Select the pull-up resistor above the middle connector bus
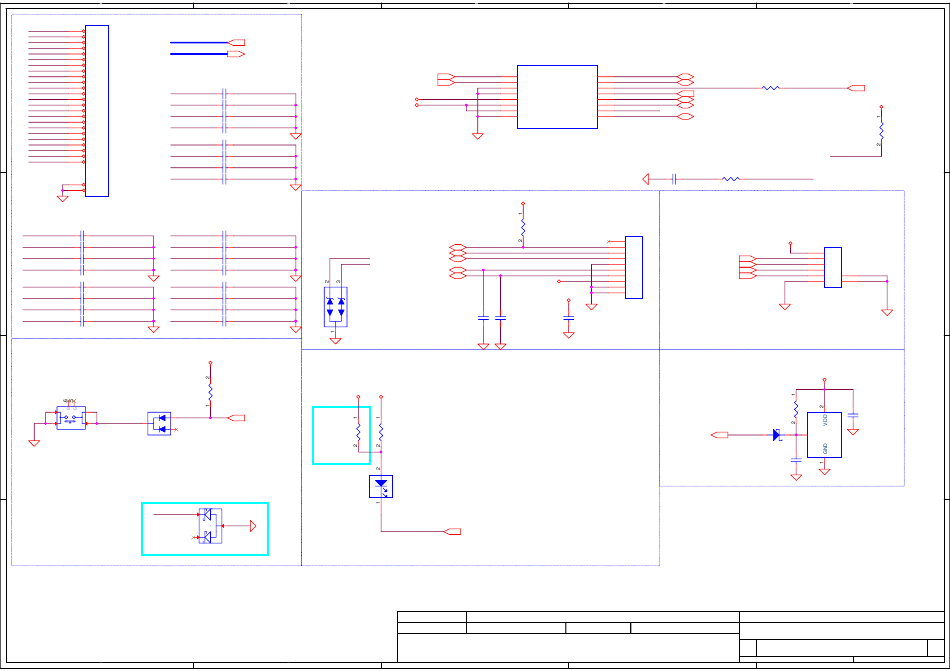950x671 pixels. 523,228
